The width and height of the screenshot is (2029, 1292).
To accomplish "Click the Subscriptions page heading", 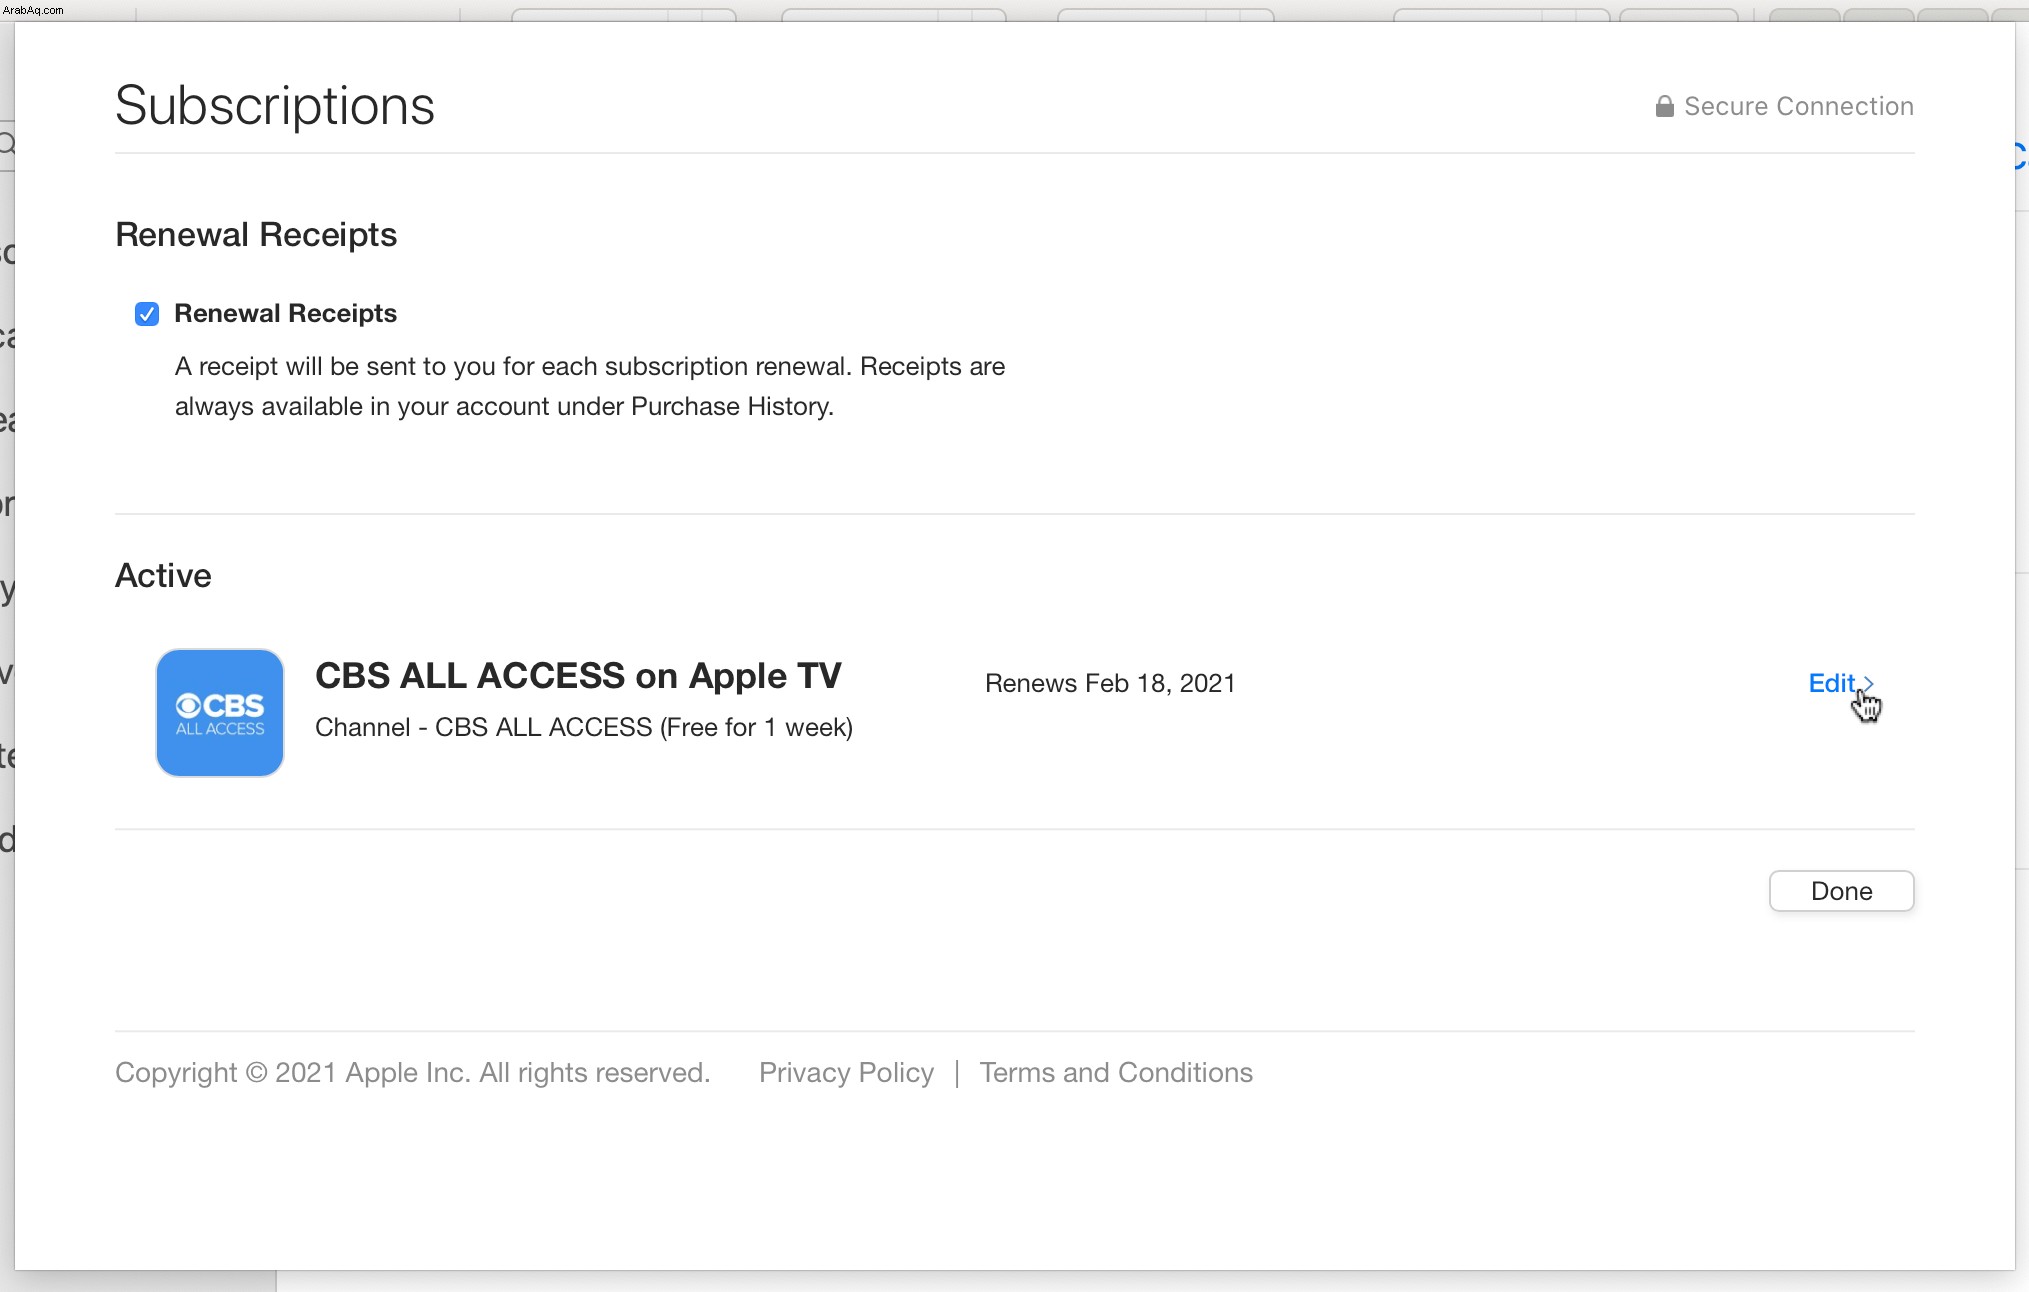I will coord(275,105).
